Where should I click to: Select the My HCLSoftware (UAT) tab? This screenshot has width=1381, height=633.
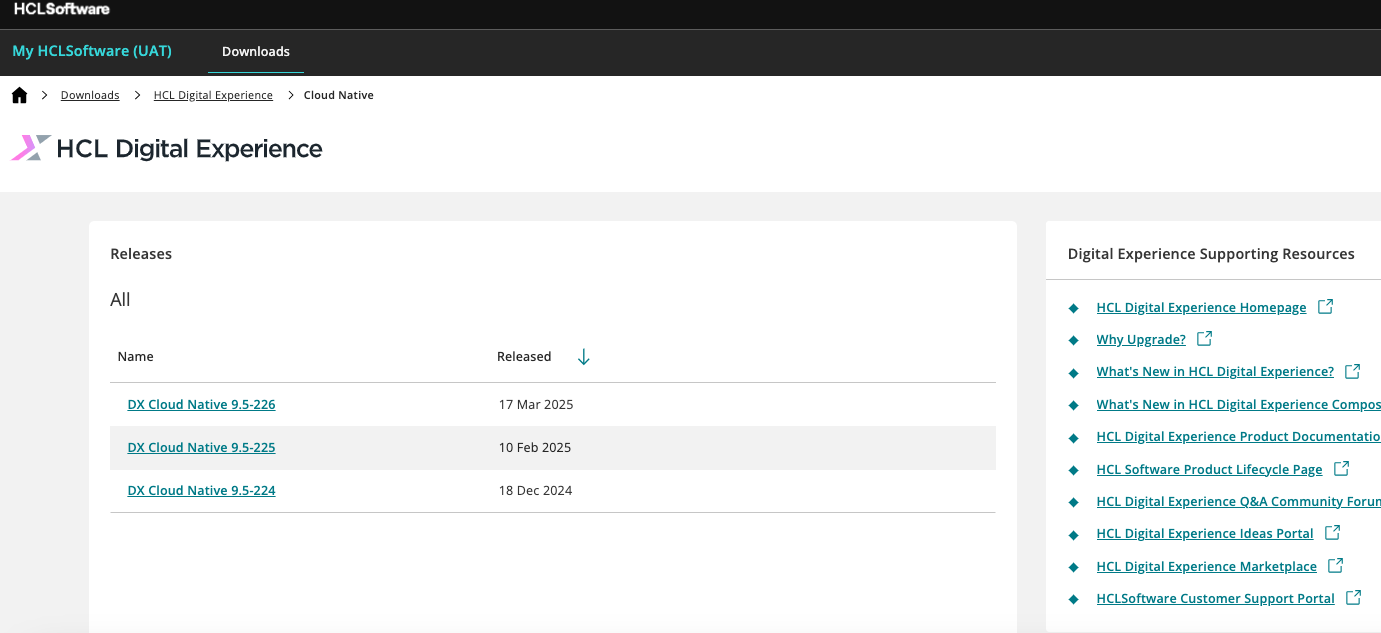pyautogui.click(x=92, y=51)
